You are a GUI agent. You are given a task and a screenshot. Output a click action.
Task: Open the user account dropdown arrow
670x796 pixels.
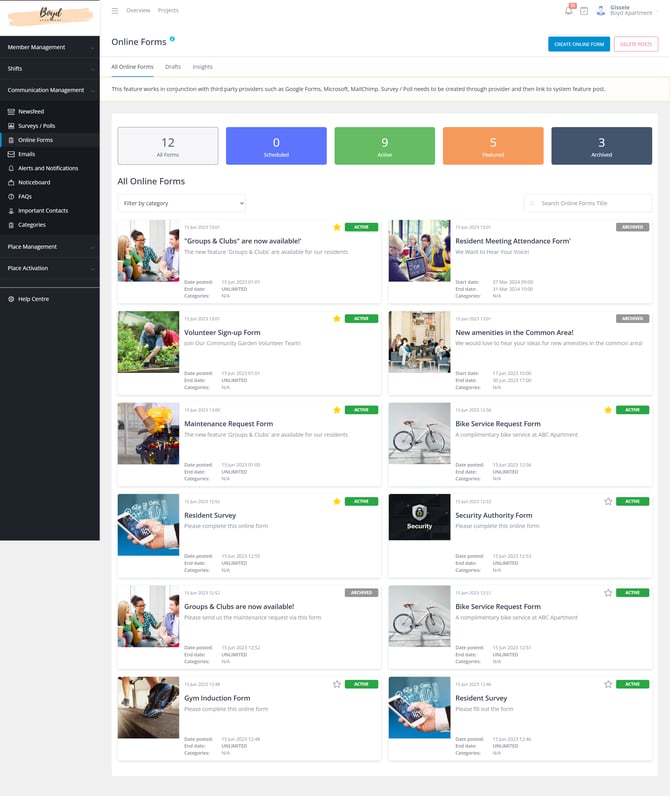point(658,11)
